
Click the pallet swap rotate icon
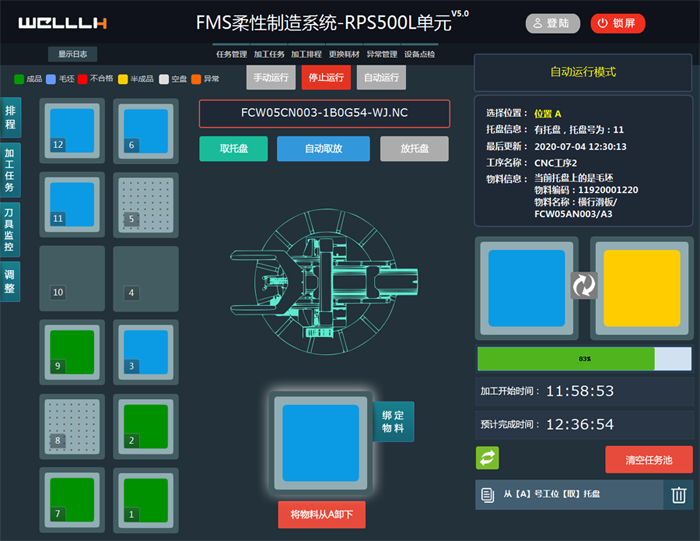coord(583,286)
